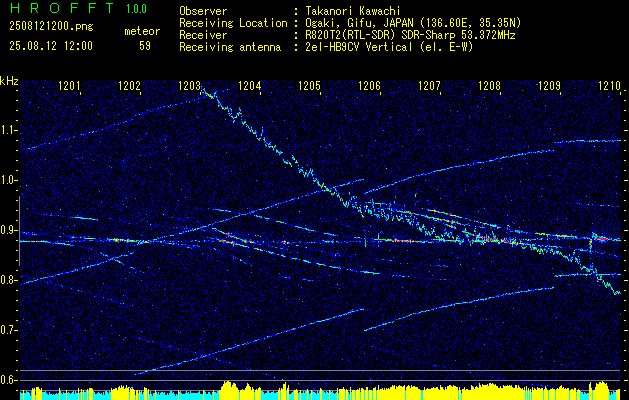629x400 pixels.
Task: Click the 1208 time marker
Action: (490, 85)
